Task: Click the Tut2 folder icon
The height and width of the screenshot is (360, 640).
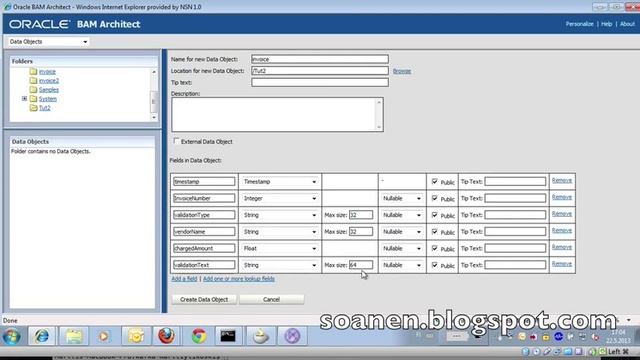Action: click(x=33, y=108)
